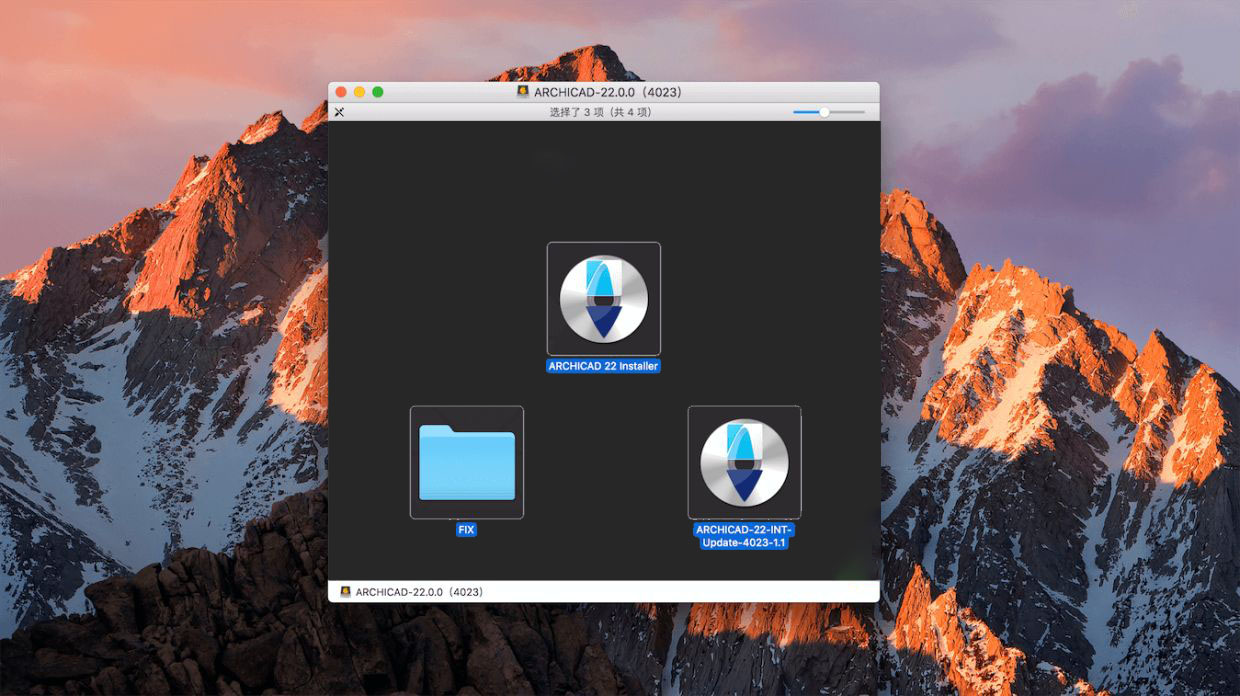Click the disk image proxy icon in title bar

tap(523, 92)
